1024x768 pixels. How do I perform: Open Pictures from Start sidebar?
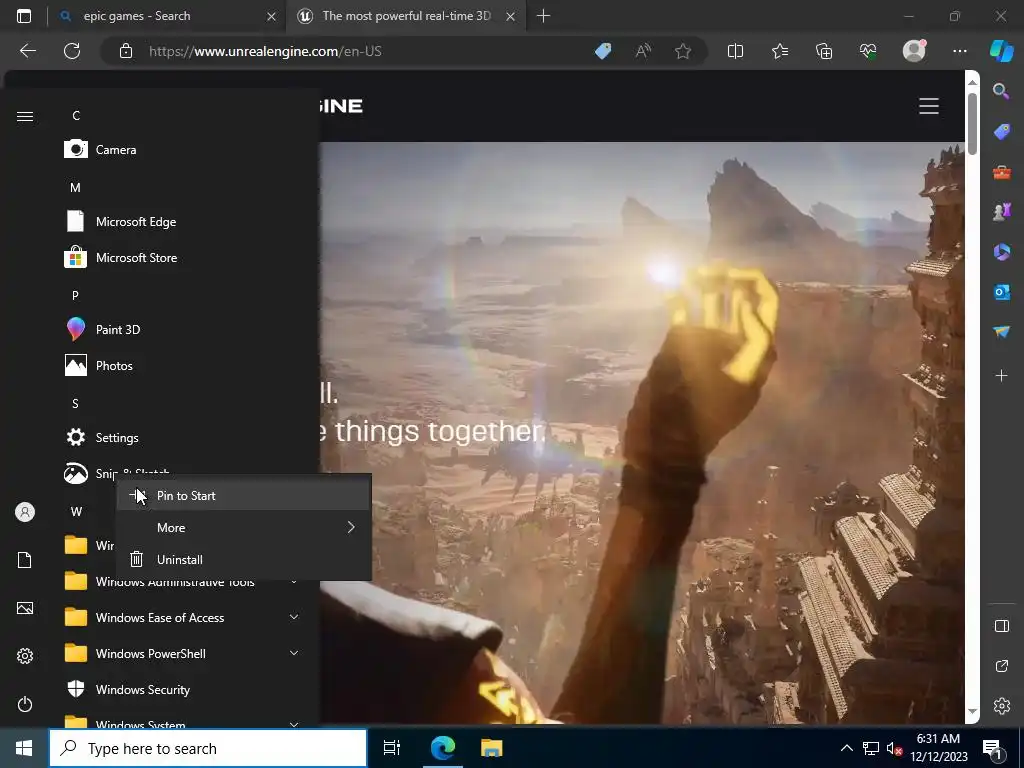coord(25,608)
